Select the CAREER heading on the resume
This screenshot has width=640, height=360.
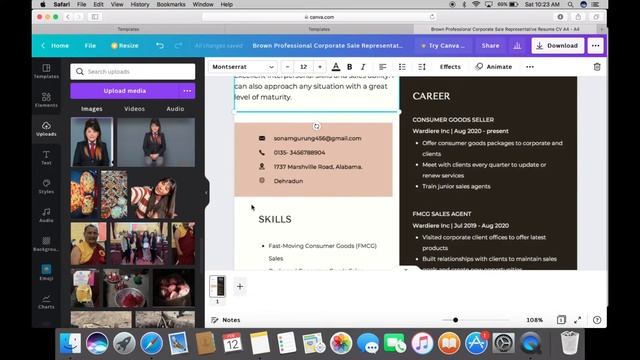(x=431, y=96)
